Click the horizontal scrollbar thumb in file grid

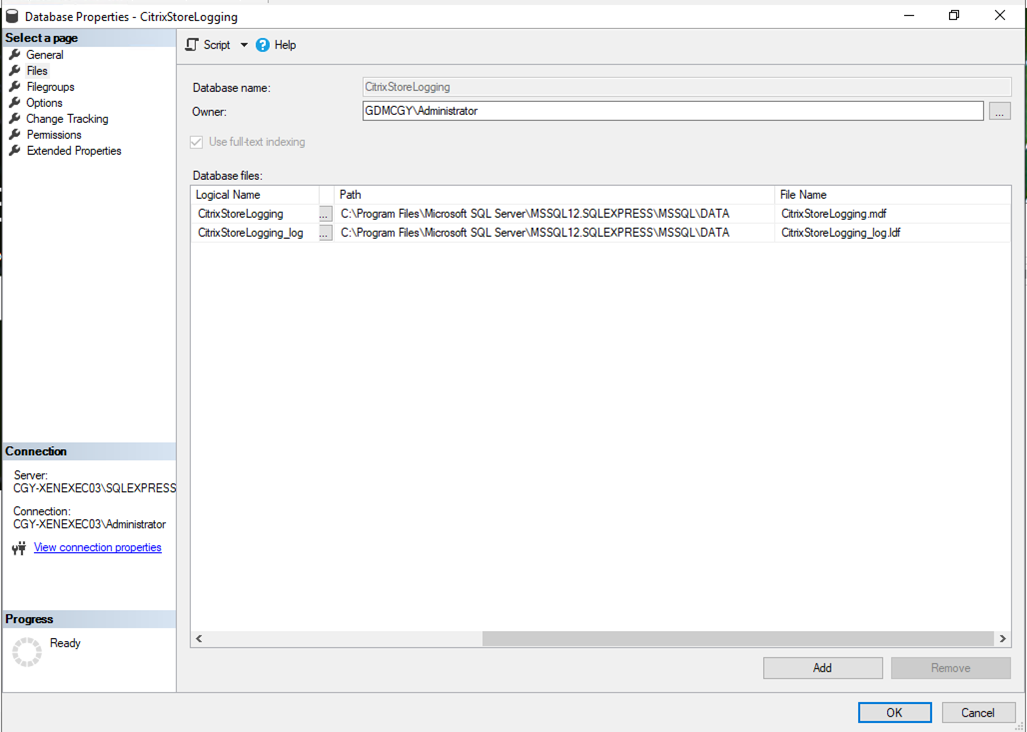738,638
